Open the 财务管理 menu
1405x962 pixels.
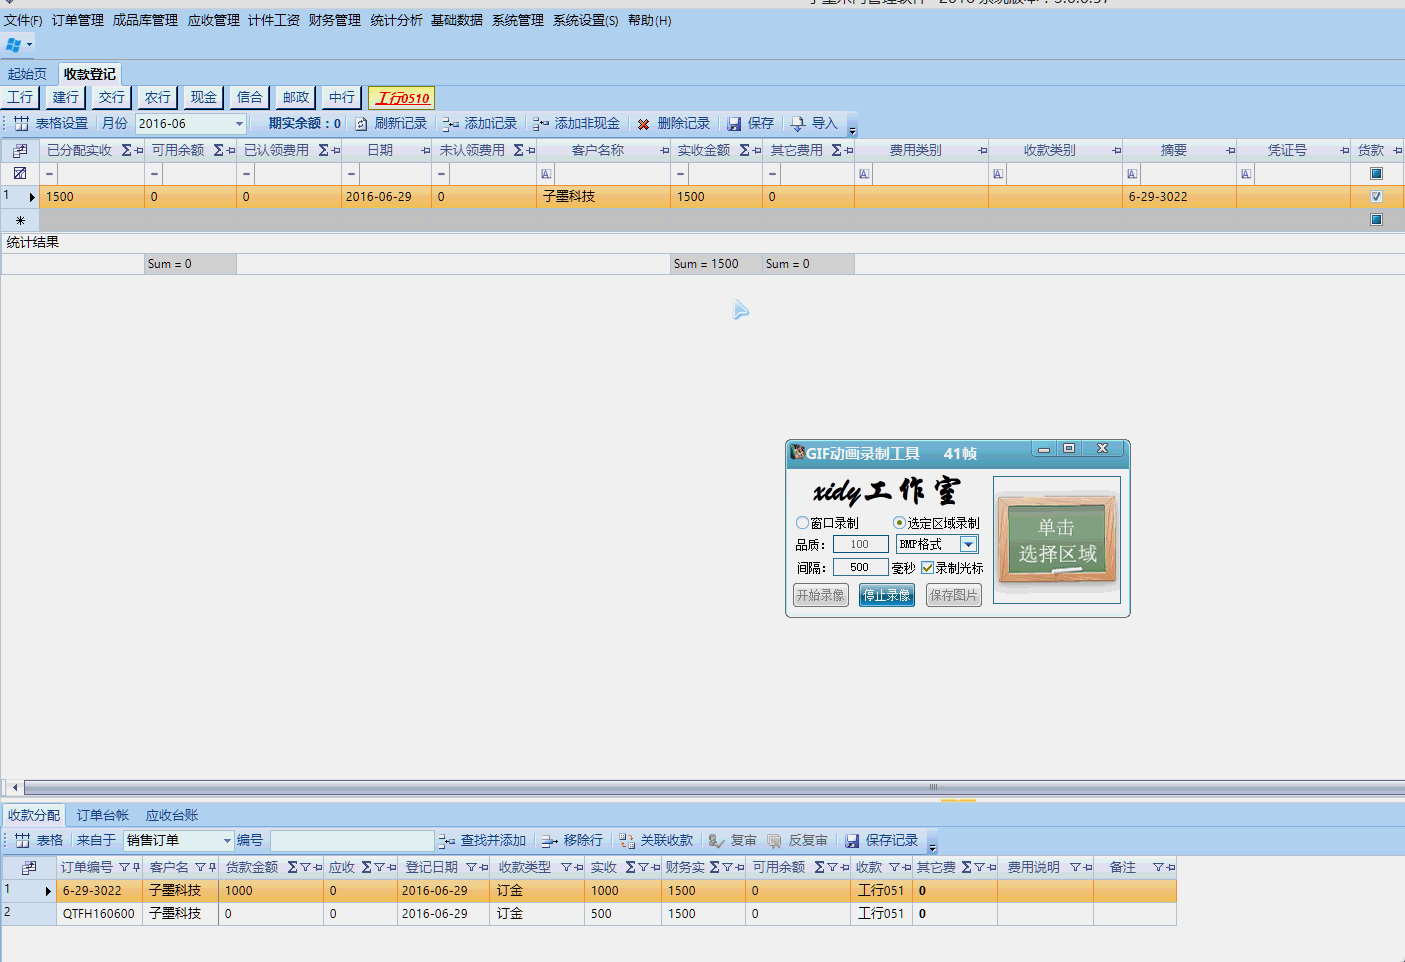point(334,20)
